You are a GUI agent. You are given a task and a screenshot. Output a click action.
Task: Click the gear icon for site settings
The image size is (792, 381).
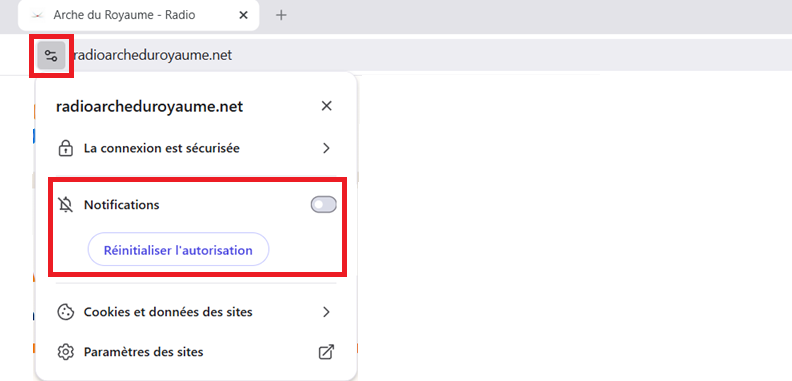[65, 352]
